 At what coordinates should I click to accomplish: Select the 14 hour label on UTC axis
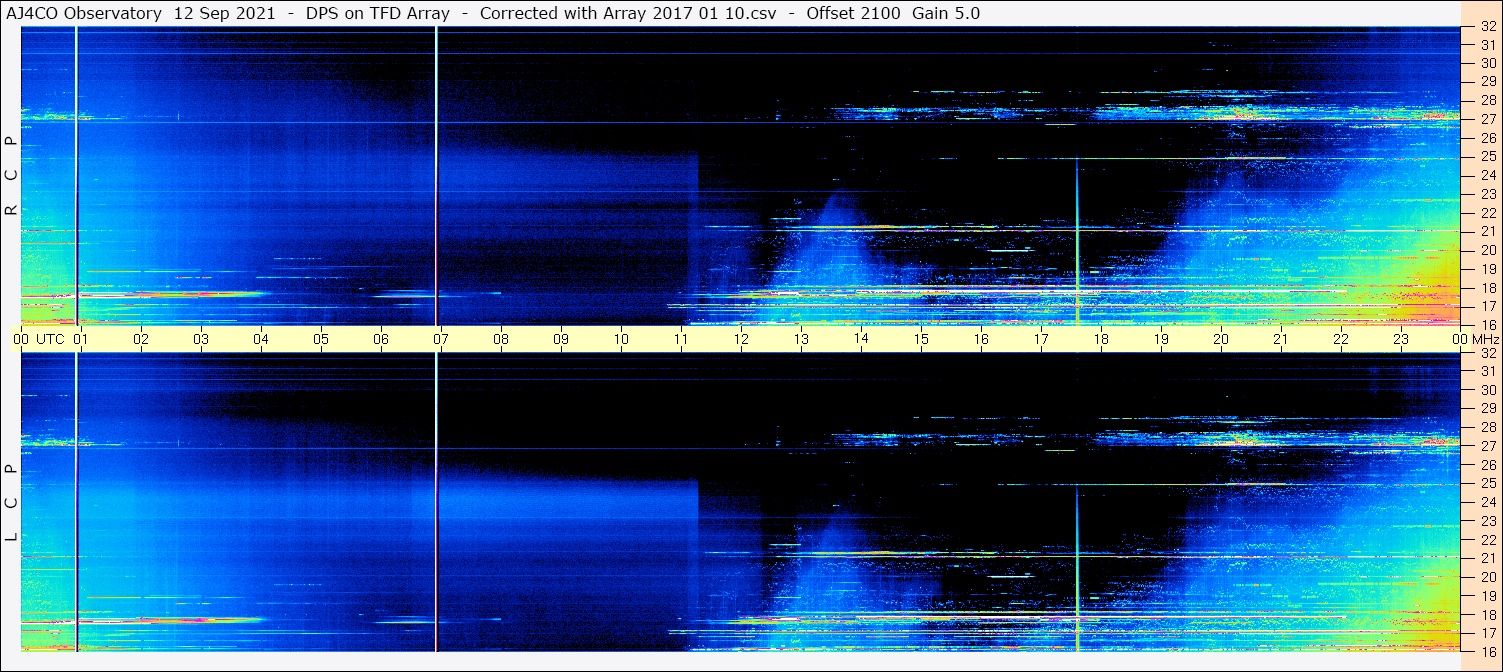pyautogui.click(x=861, y=339)
